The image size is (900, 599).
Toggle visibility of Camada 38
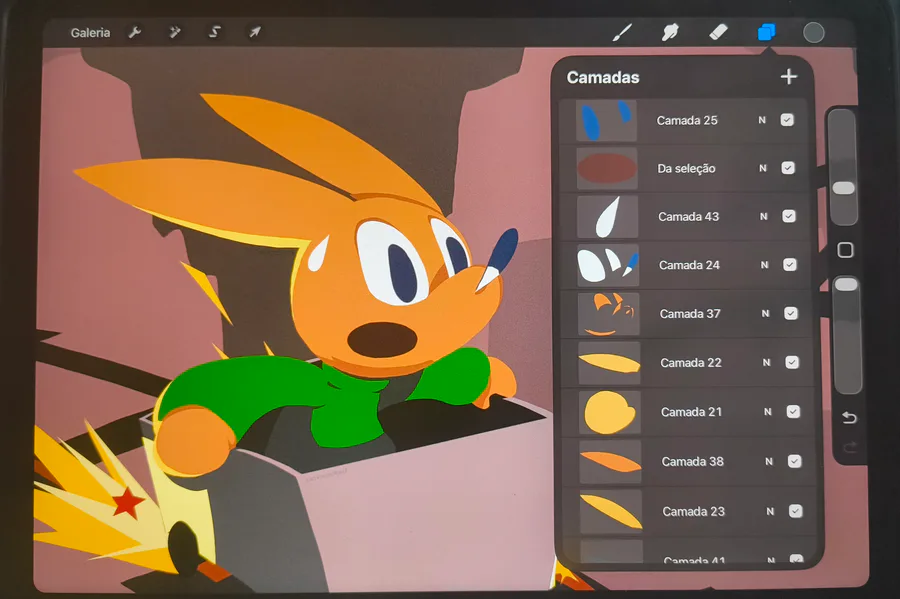pyautogui.click(x=794, y=461)
